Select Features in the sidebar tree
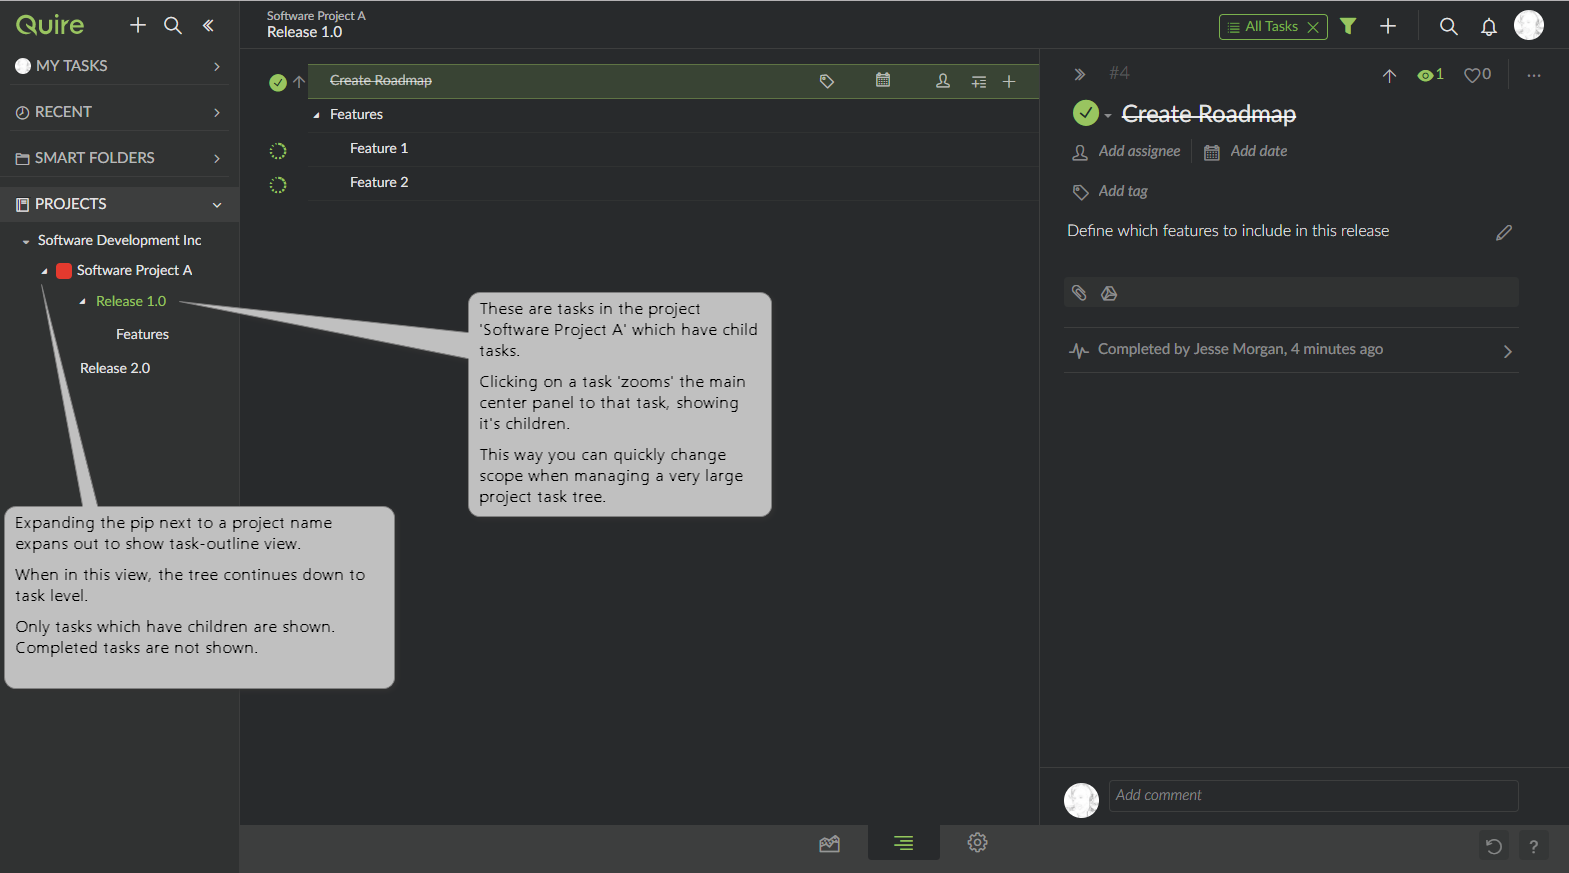1569x873 pixels. coord(142,334)
